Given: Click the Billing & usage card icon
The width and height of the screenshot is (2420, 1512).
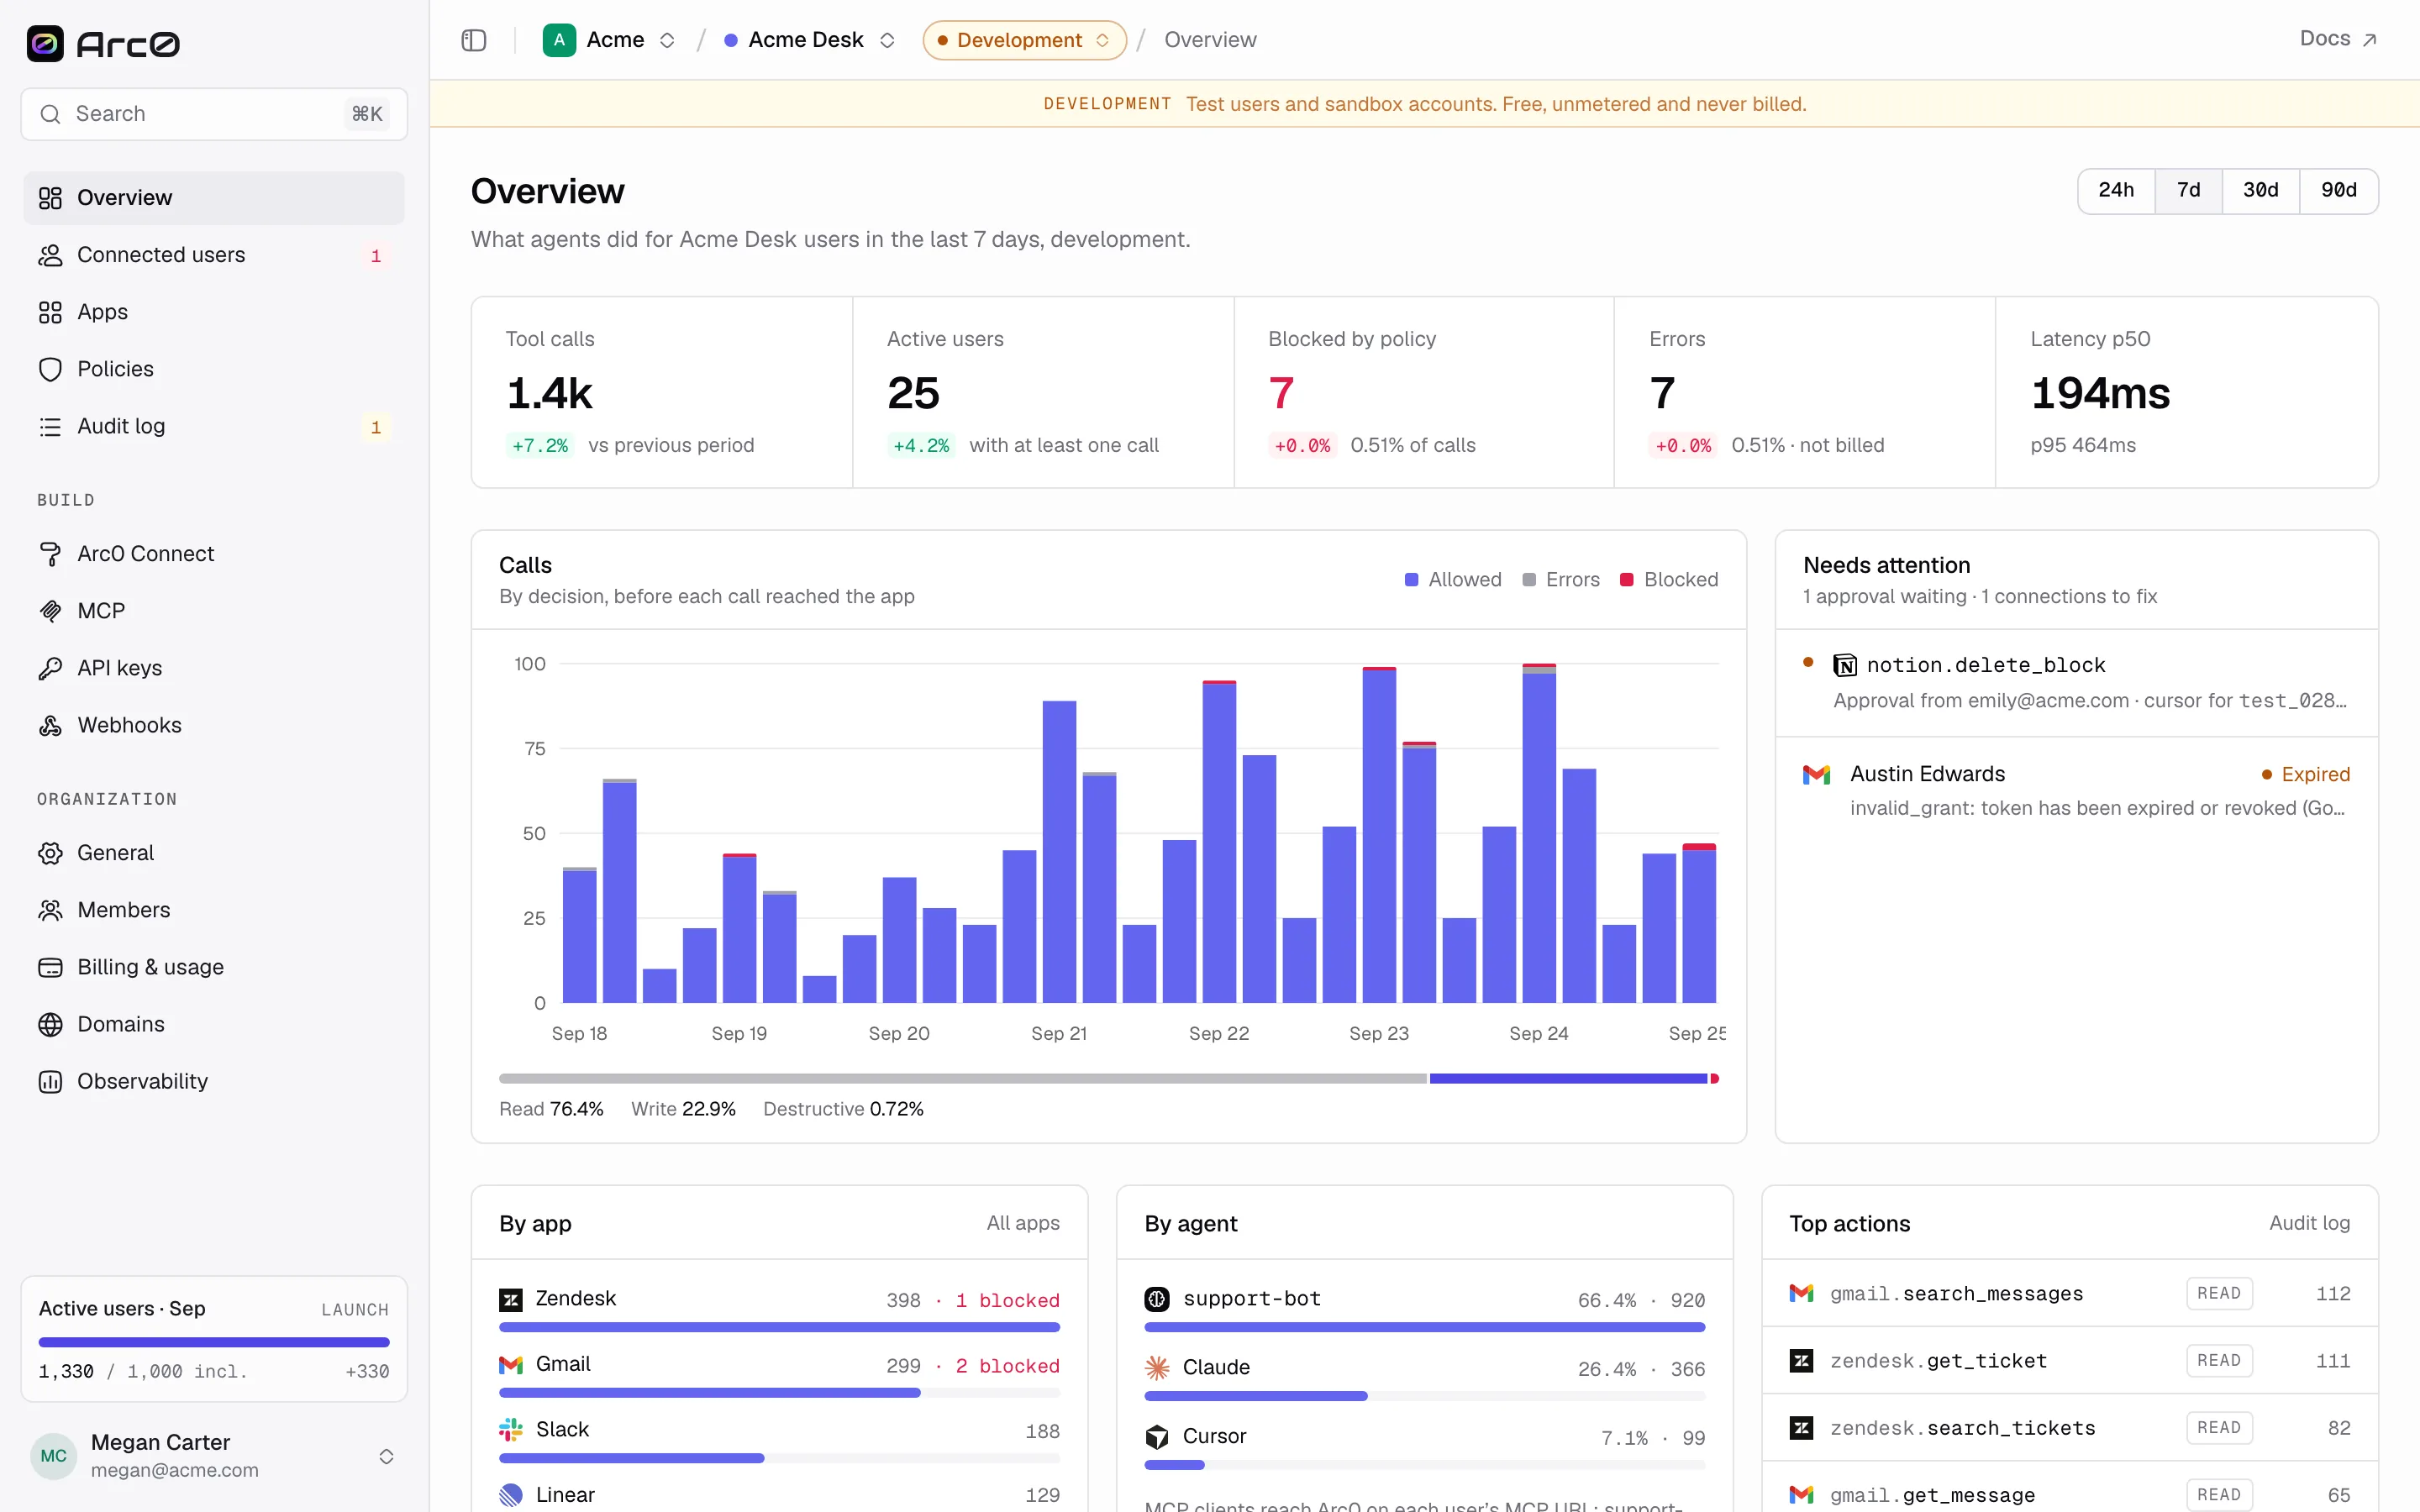Looking at the screenshot, I should coord(50,967).
